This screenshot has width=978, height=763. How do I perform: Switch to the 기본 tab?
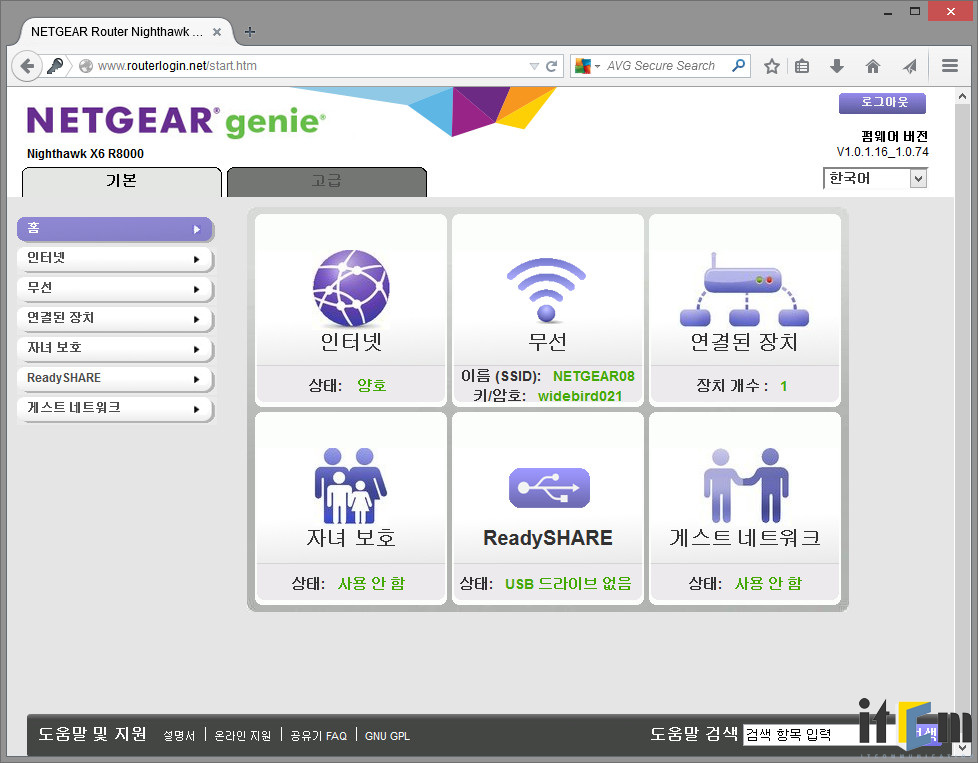(122, 182)
